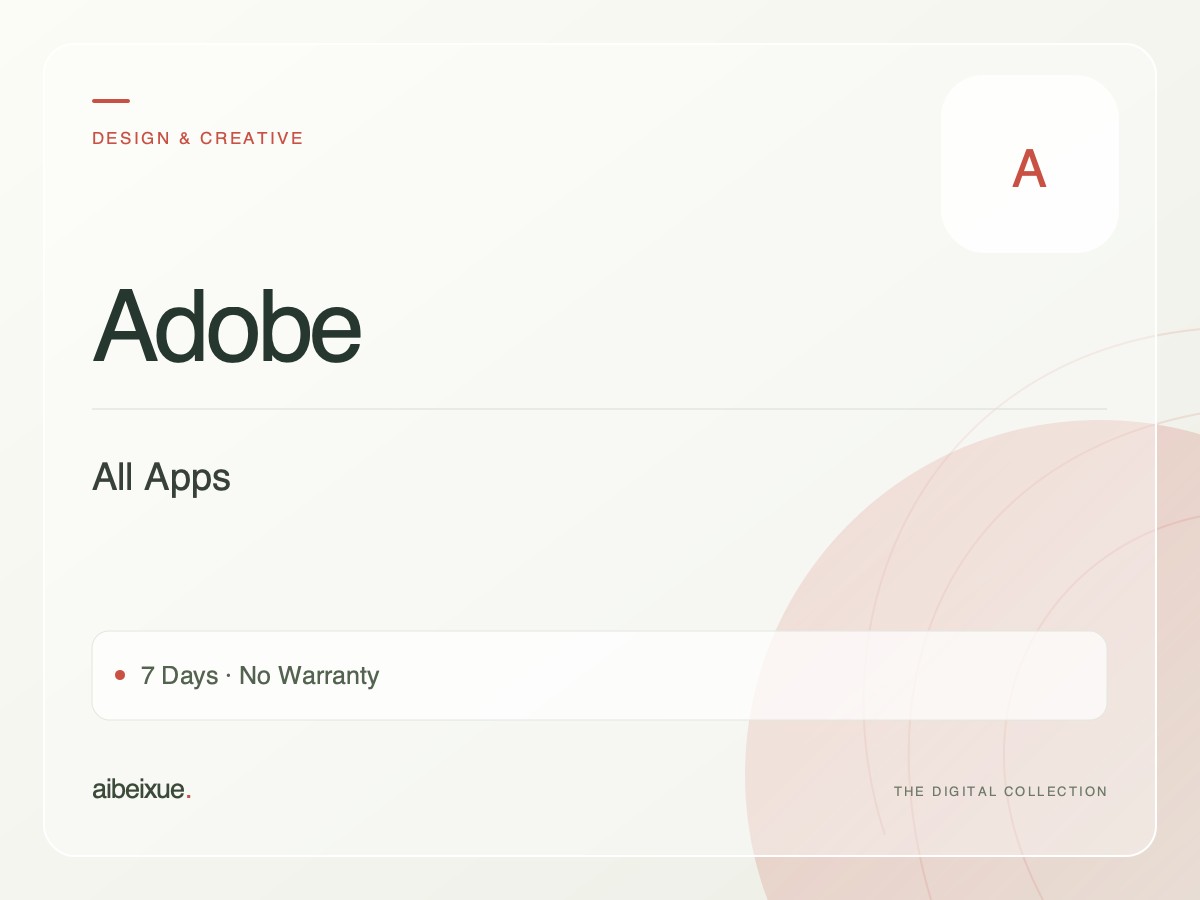Image resolution: width=1200 pixels, height=900 pixels.
Task: Open the 'aibeixue.' brand name
Action: 141,789
